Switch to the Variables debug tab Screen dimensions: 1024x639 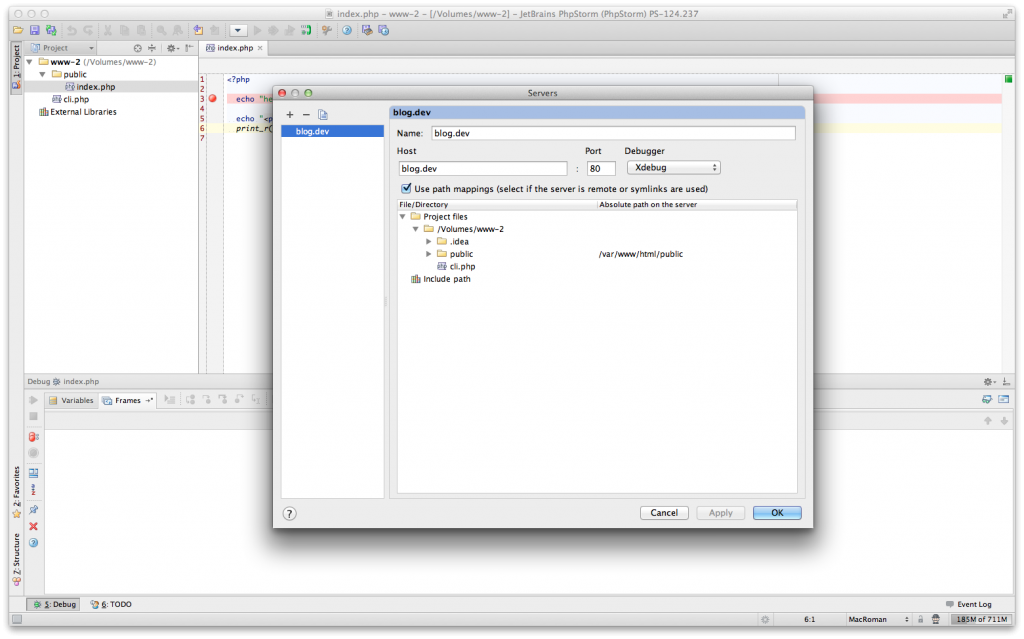tap(72, 401)
